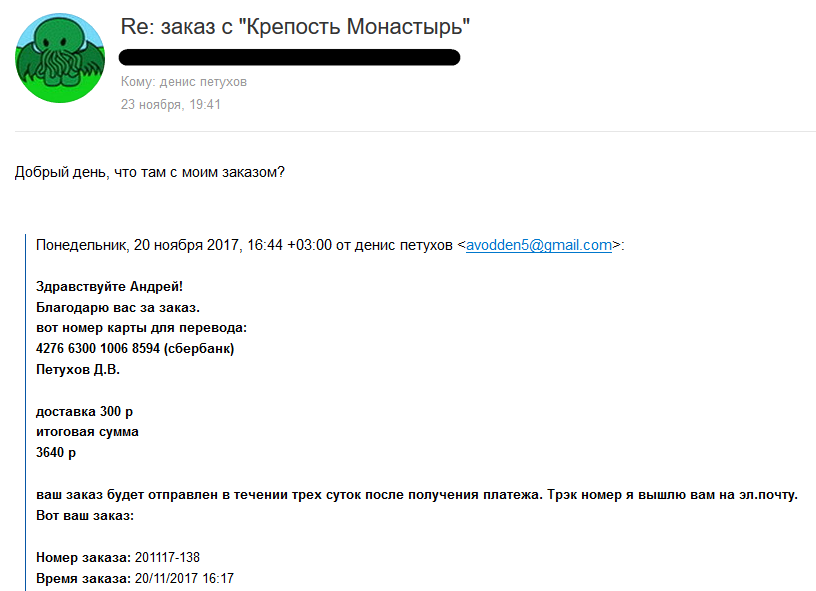Click the order time 20/11/2017 16:17
Image resolution: width=816 pixels, height=591 pixels.
[x=184, y=579]
